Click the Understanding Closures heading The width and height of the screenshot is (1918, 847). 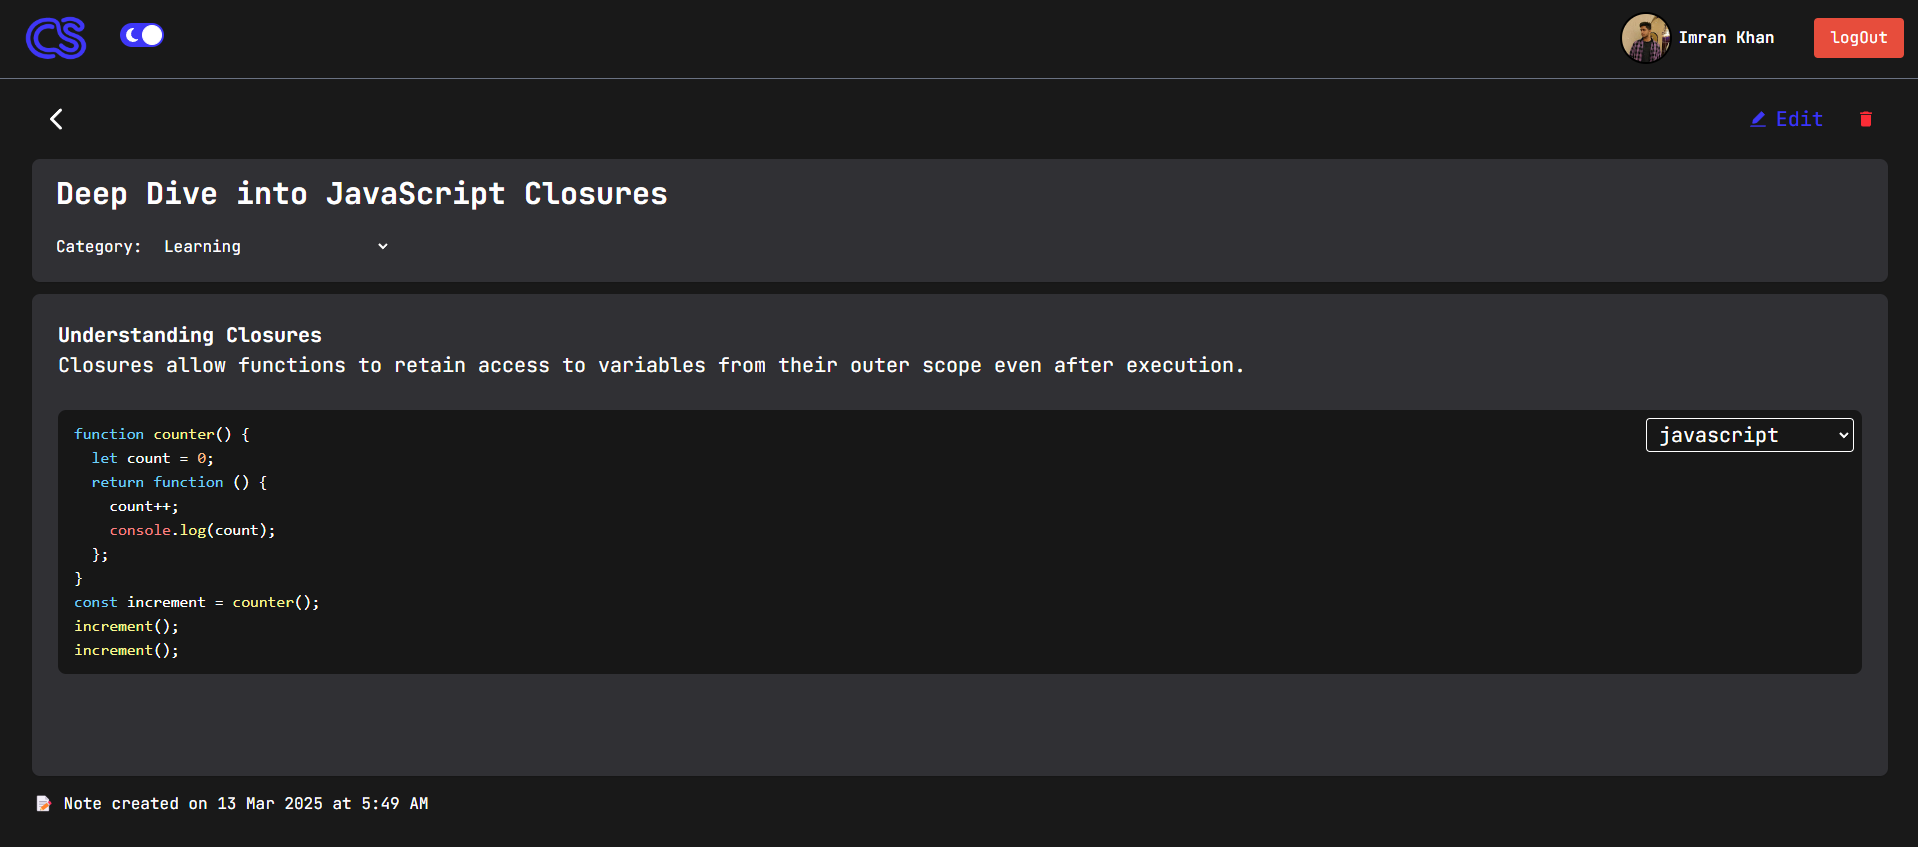[x=190, y=335]
